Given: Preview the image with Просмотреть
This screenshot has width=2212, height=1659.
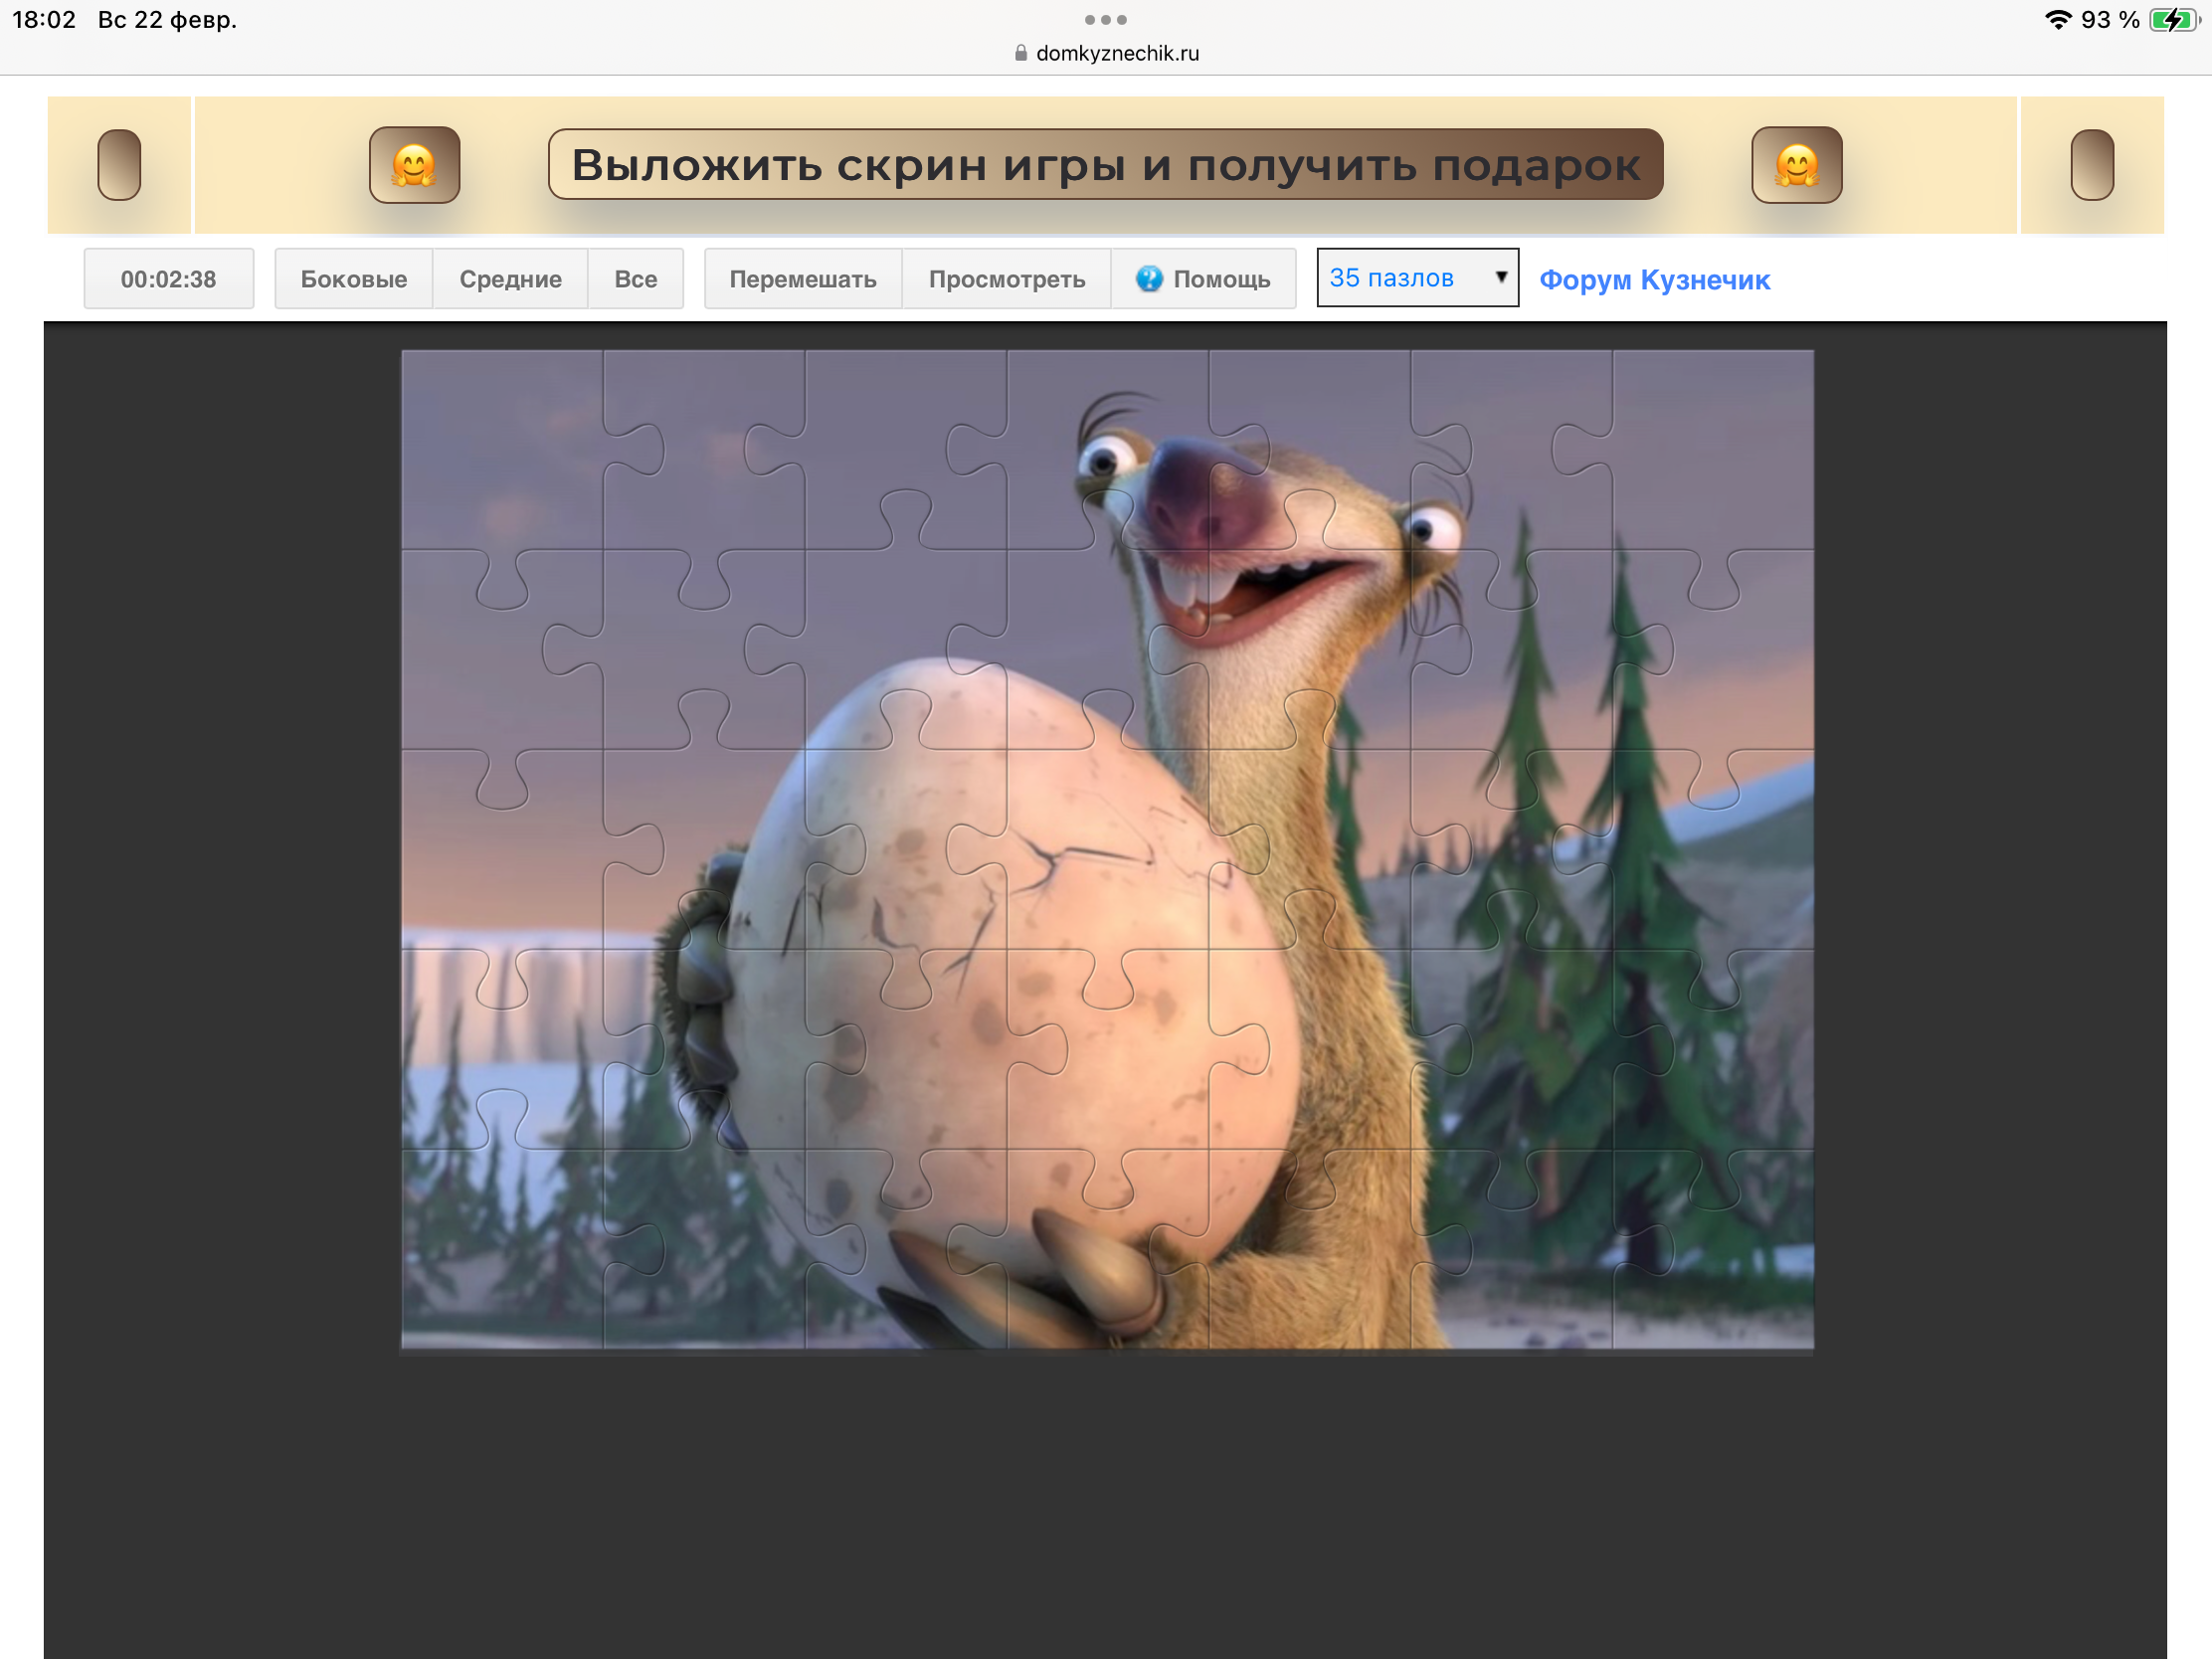Looking at the screenshot, I should (x=1006, y=279).
